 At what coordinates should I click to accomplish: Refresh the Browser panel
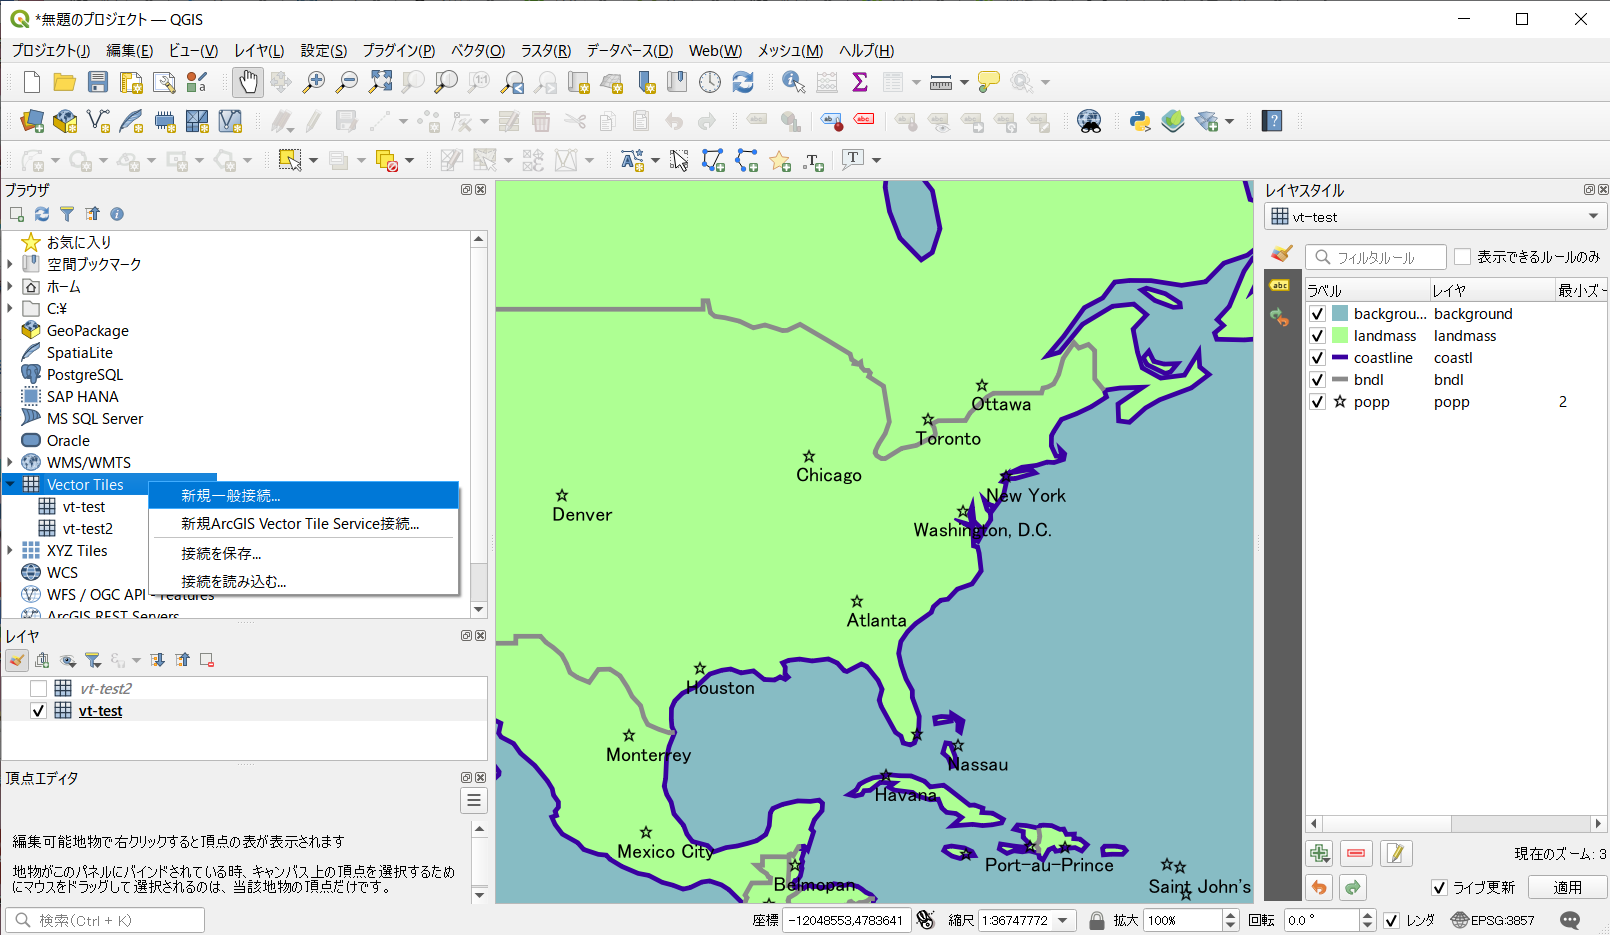tap(41, 213)
